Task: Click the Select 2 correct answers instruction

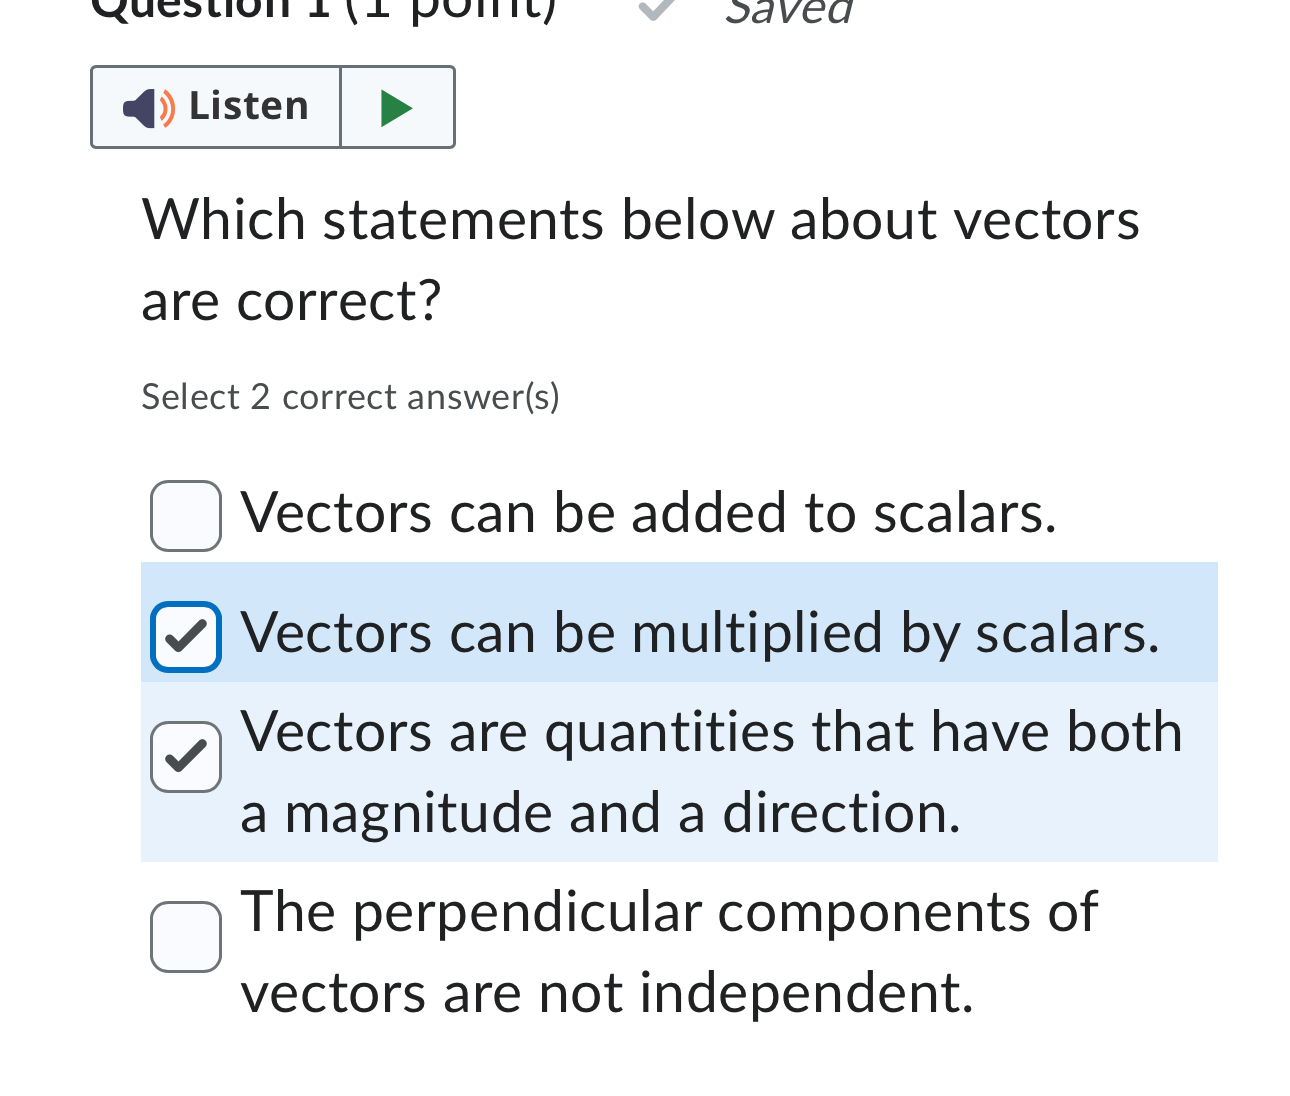Action: [350, 397]
